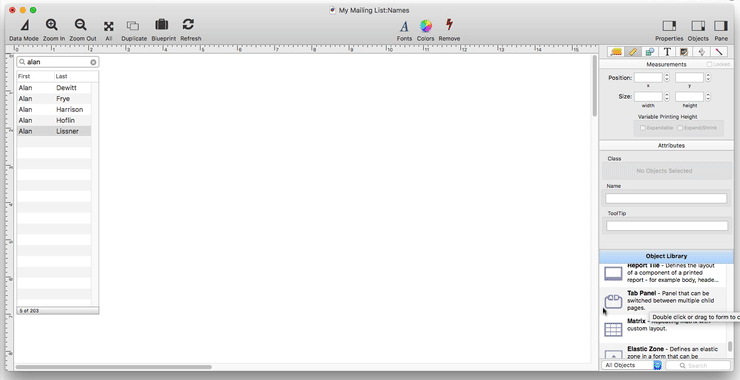
Task: Click the Size height stepper arrows
Action: click(708, 97)
